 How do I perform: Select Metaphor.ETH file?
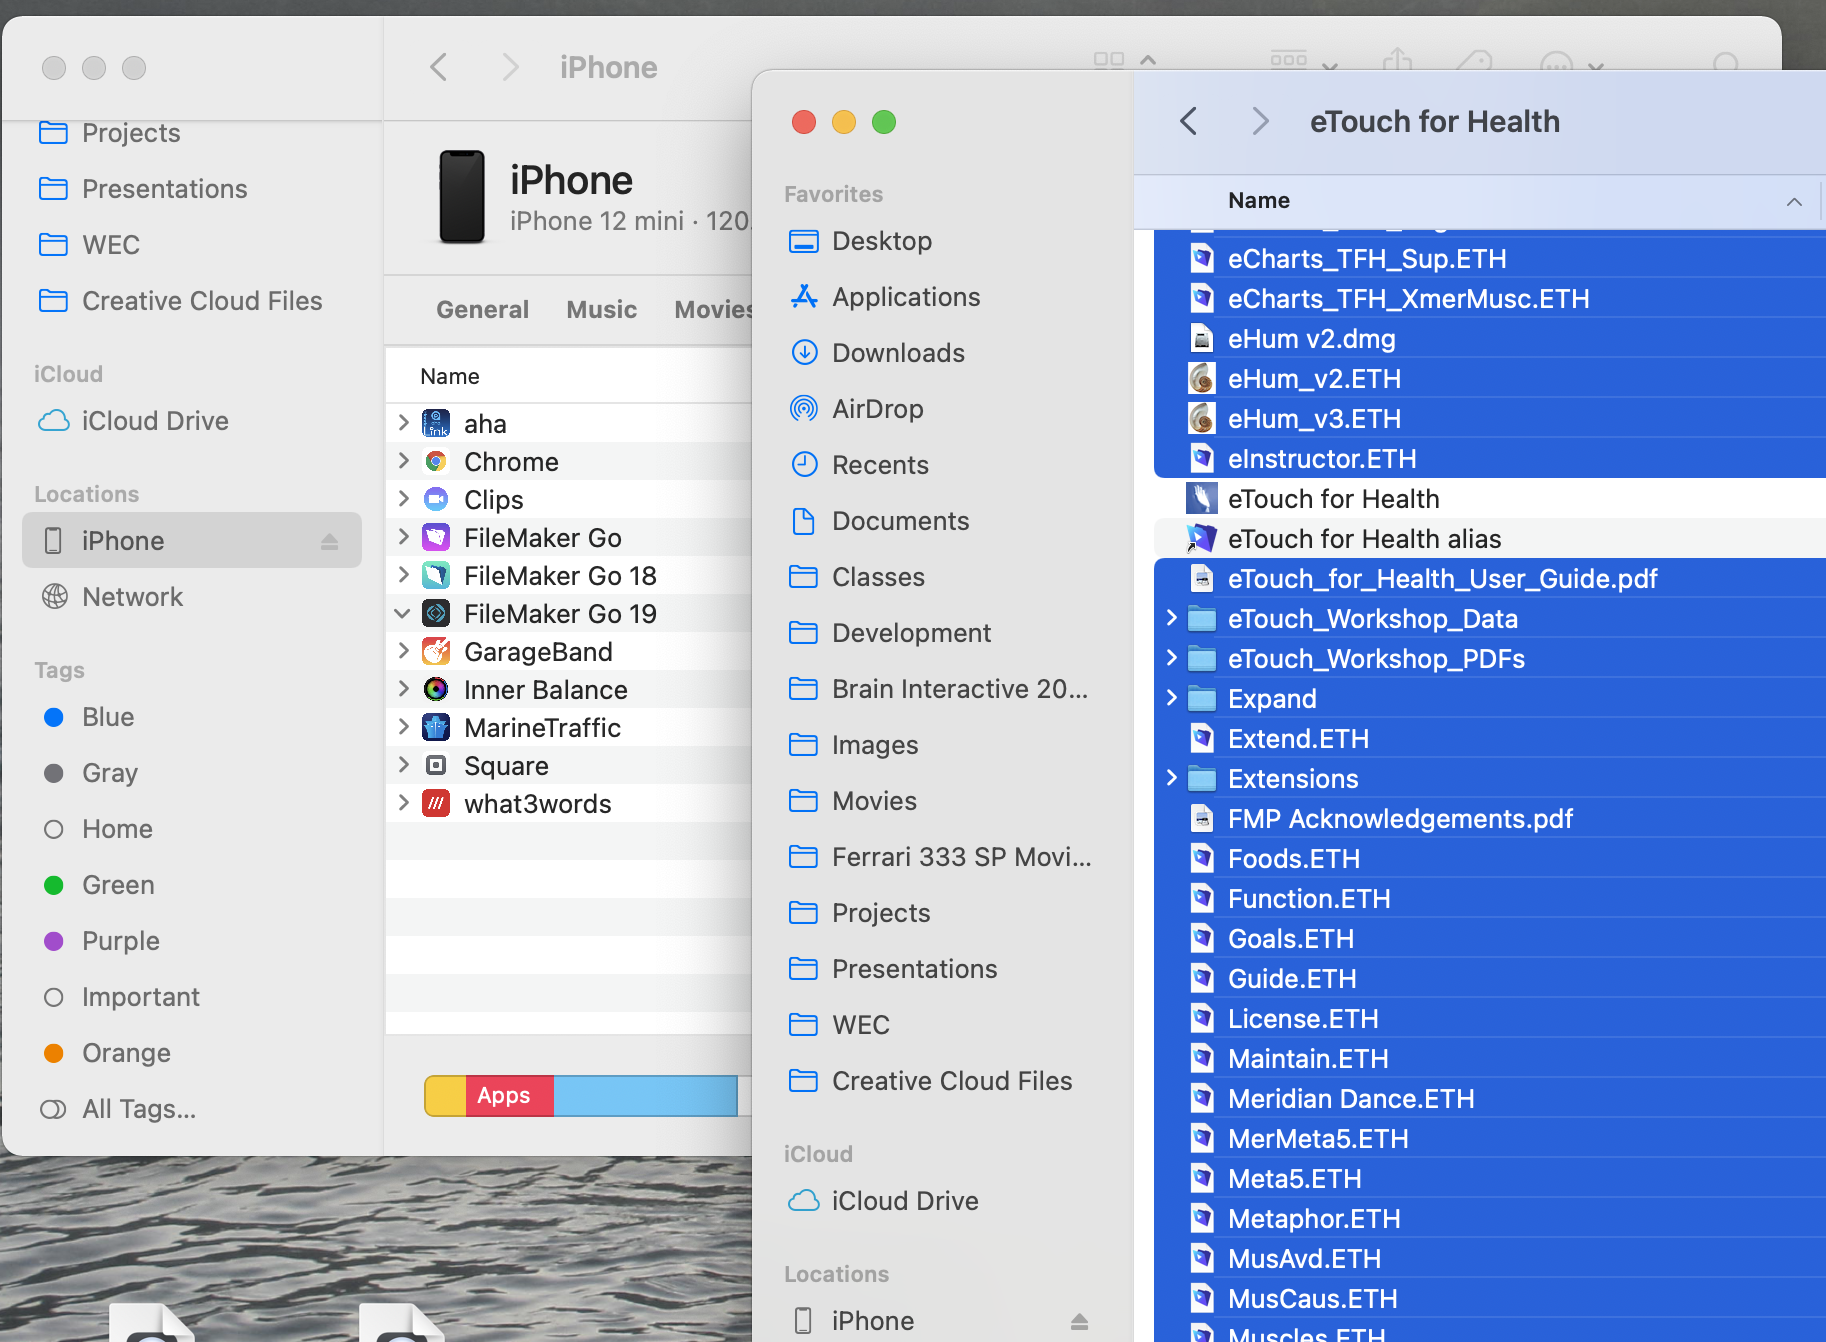pyautogui.click(x=1490, y=1219)
